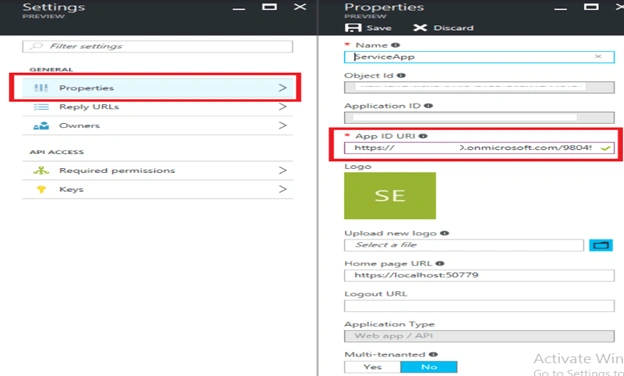624x376 pixels.
Task: Click the Required permissions network icon
Action: point(41,170)
